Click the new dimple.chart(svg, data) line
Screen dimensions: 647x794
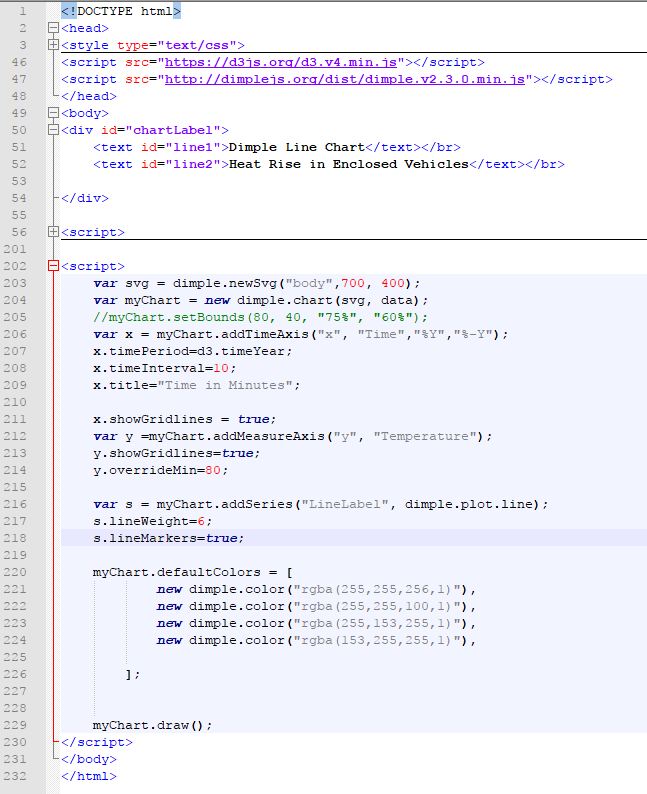261,300
